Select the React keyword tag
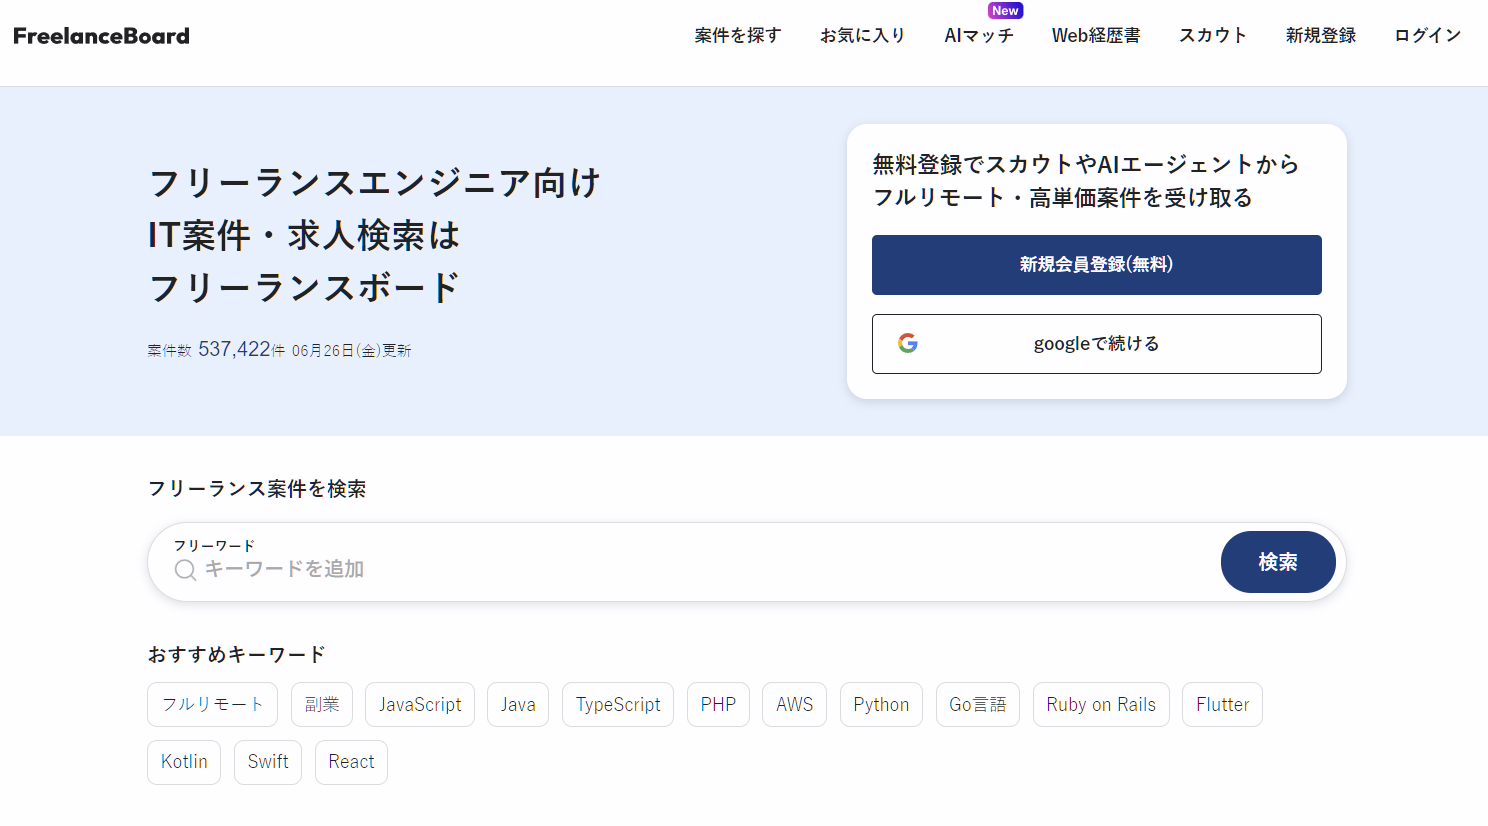This screenshot has width=1488, height=826. point(351,762)
